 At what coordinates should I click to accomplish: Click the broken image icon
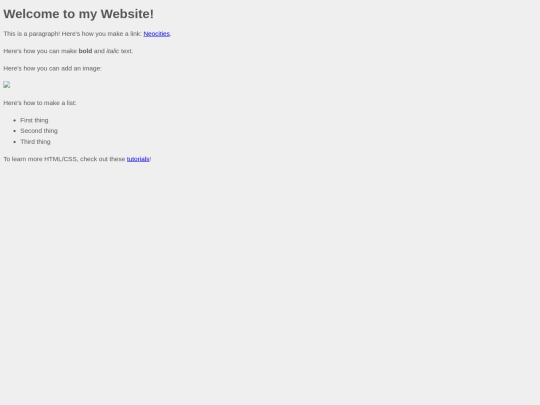click(7, 85)
